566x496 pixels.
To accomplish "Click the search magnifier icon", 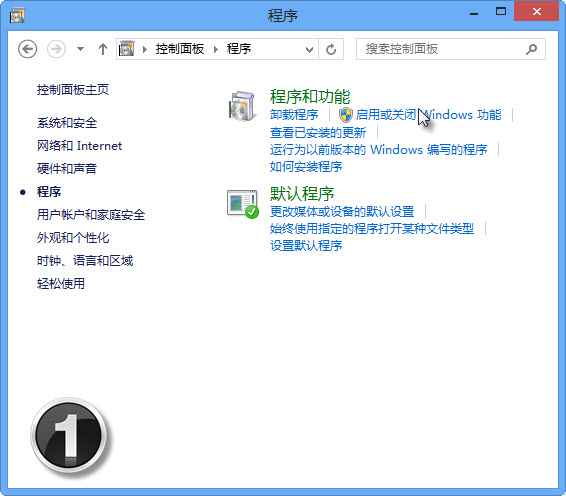I will (x=531, y=49).
